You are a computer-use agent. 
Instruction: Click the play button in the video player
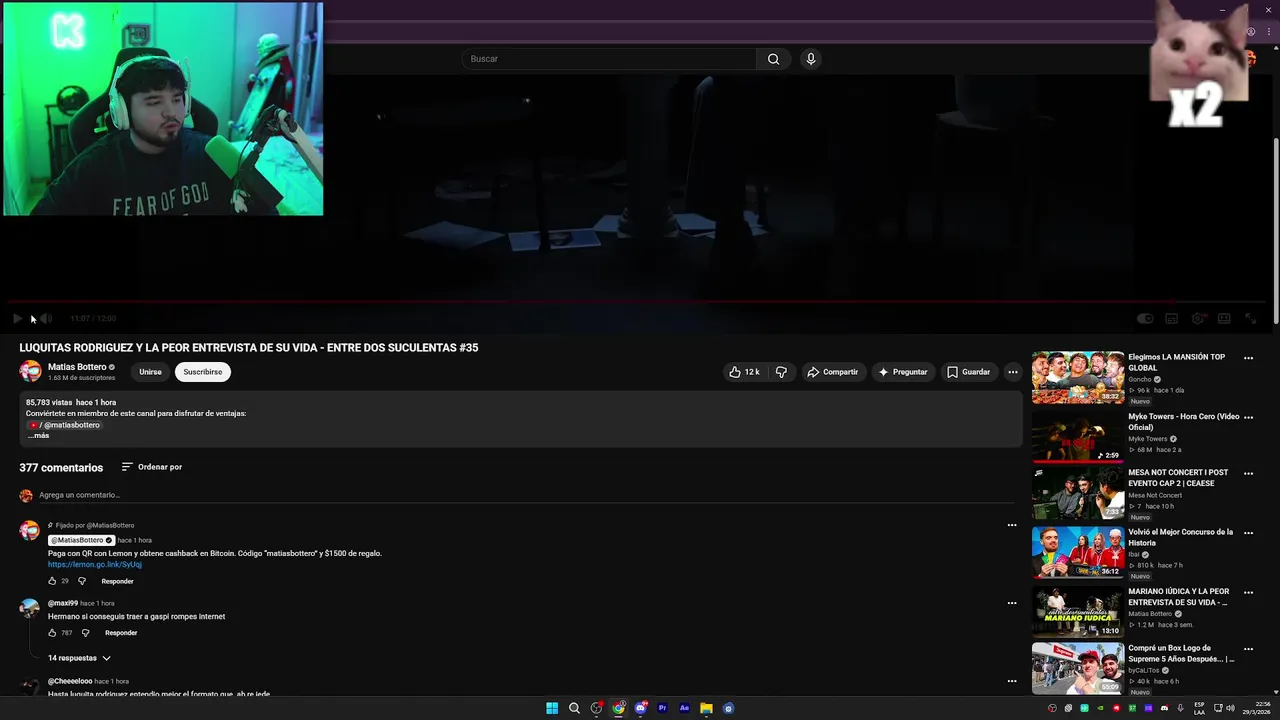pyautogui.click(x=17, y=319)
